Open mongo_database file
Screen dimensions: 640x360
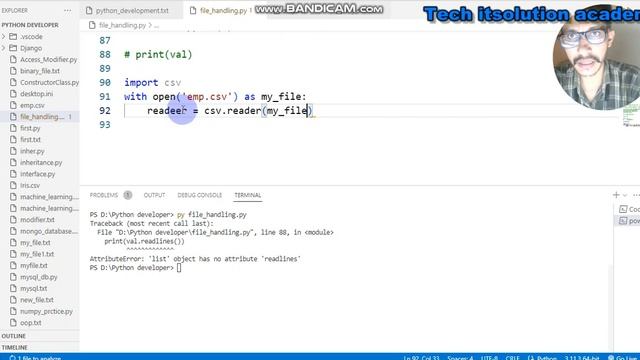tap(49, 231)
